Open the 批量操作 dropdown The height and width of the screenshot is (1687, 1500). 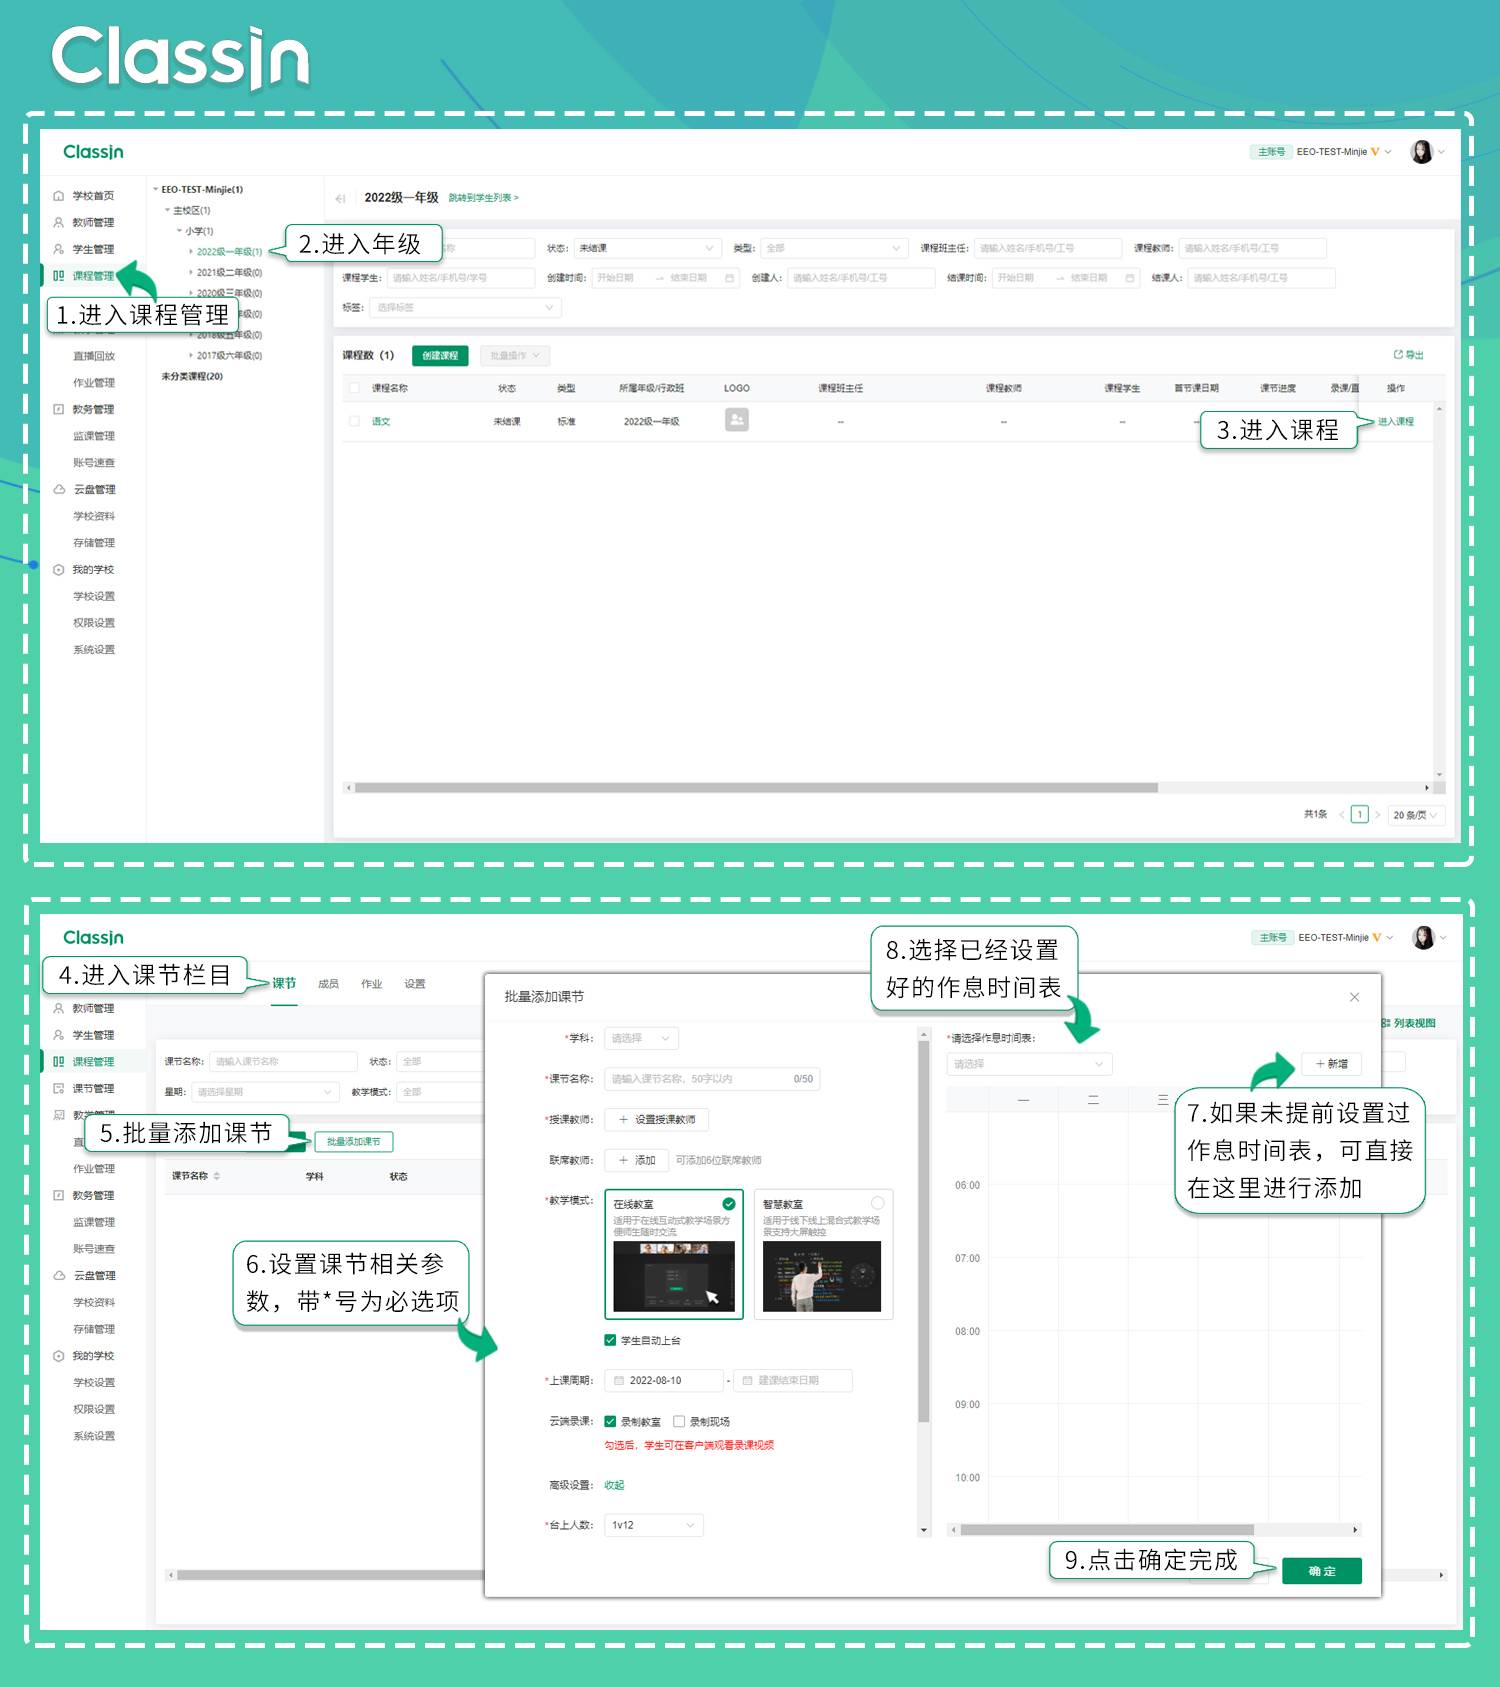[x=514, y=356]
